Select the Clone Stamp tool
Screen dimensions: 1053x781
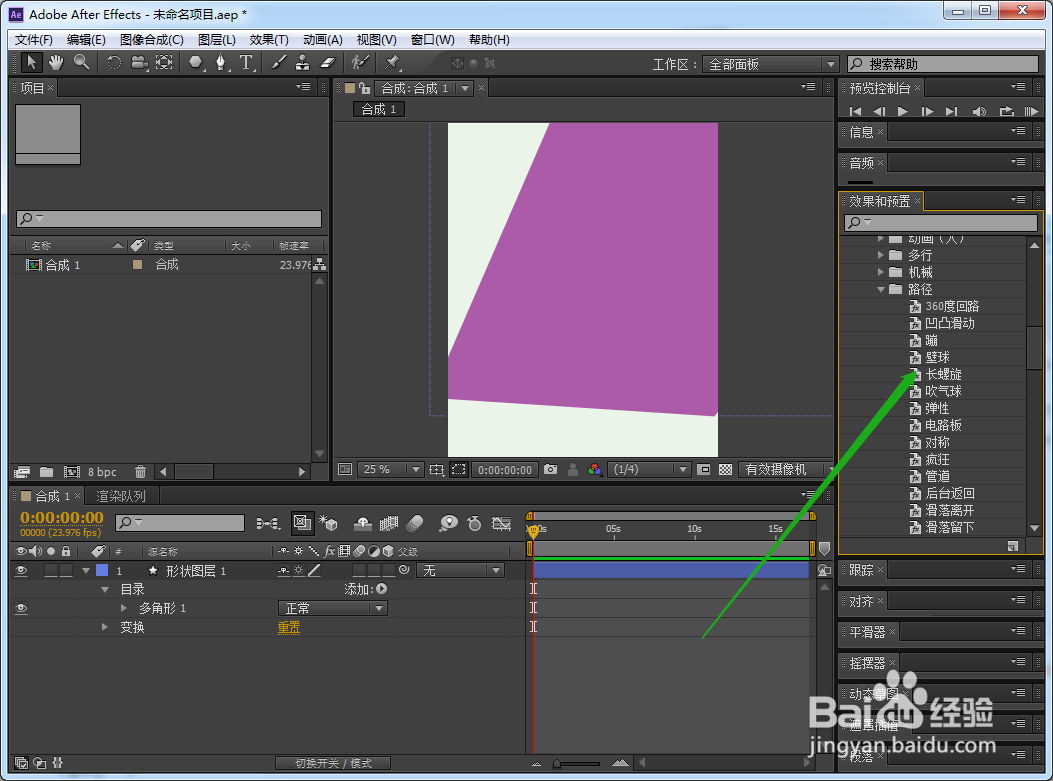point(303,63)
